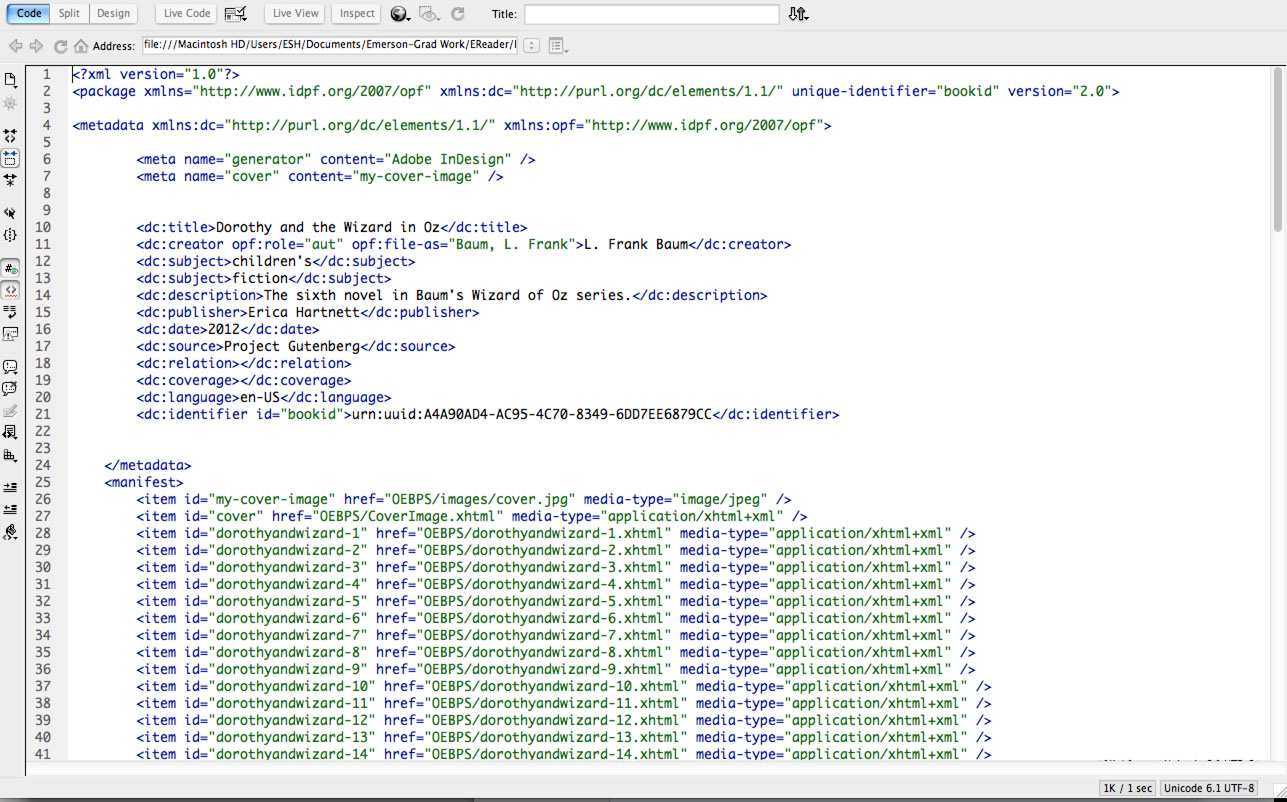Switch to Design view
The height and width of the screenshot is (802, 1287).
[x=113, y=13]
